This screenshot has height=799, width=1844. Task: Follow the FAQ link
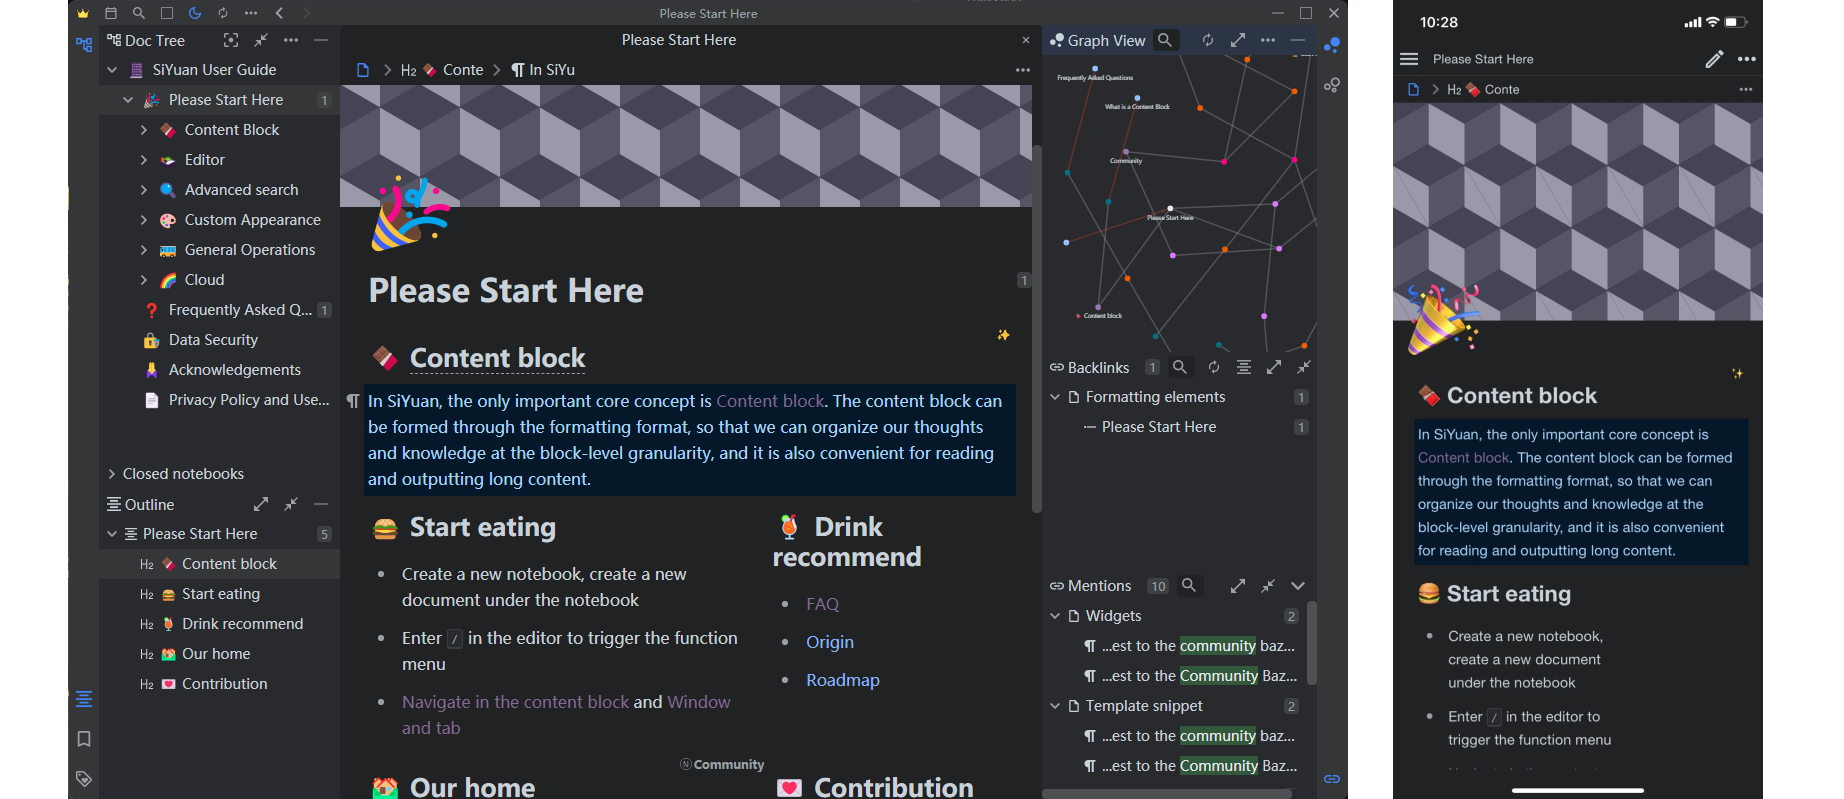point(822,604)
